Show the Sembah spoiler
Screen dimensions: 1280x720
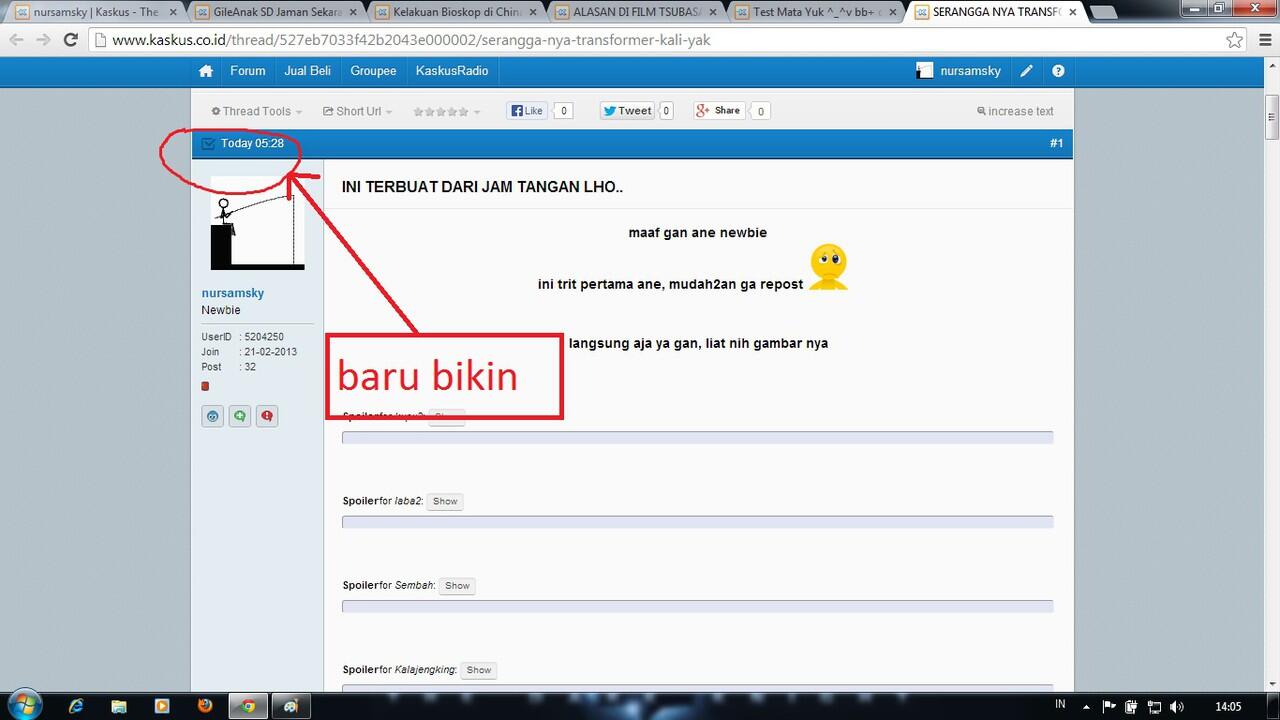457,585
